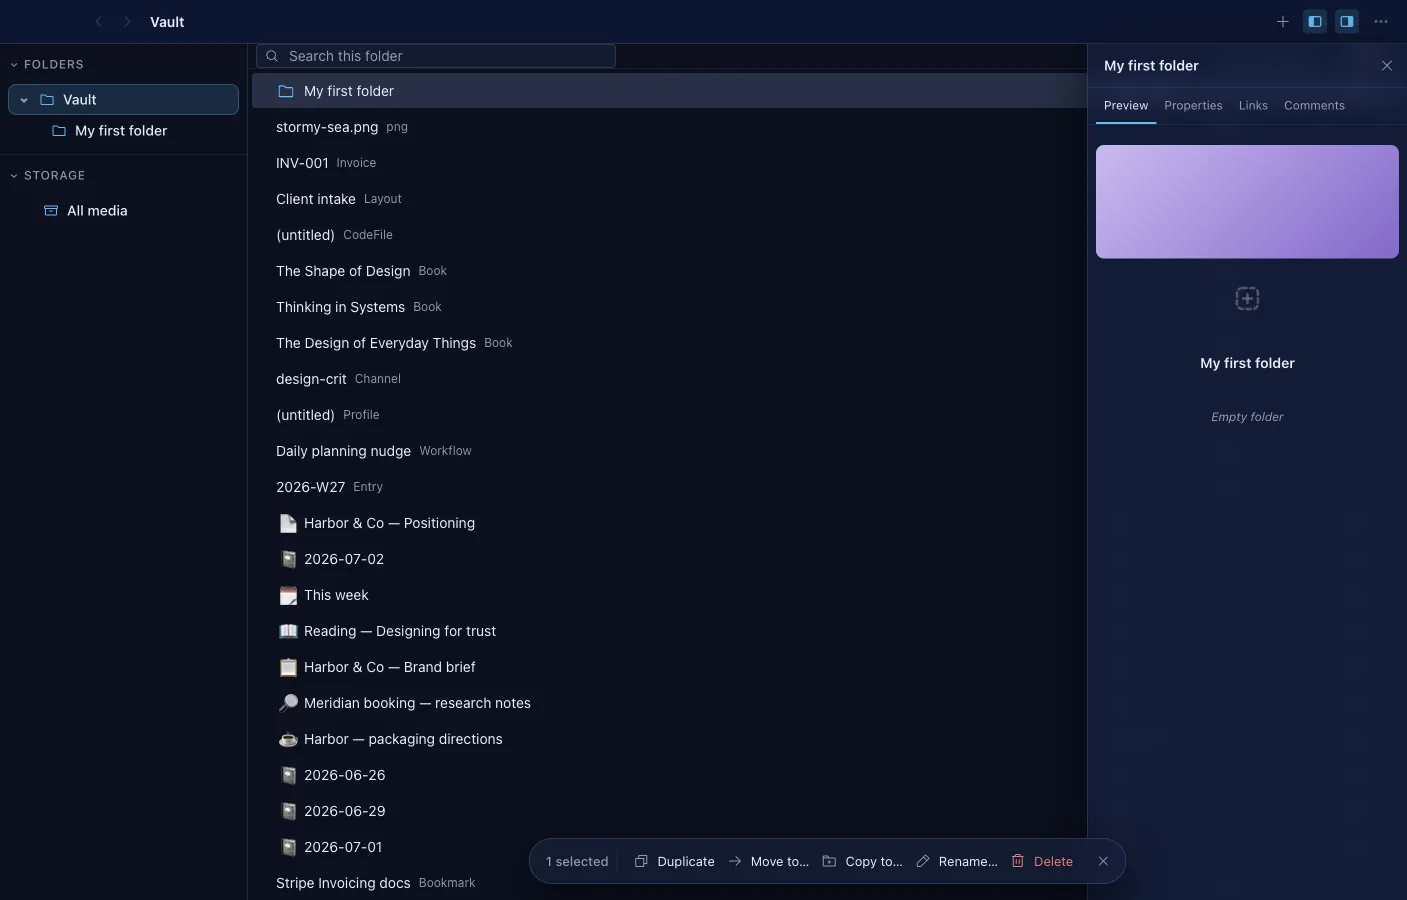Viewport: 1407px width, 900px height.
Task: Click notebook icon beside 2026-07-02
Action: click(288, 559)
